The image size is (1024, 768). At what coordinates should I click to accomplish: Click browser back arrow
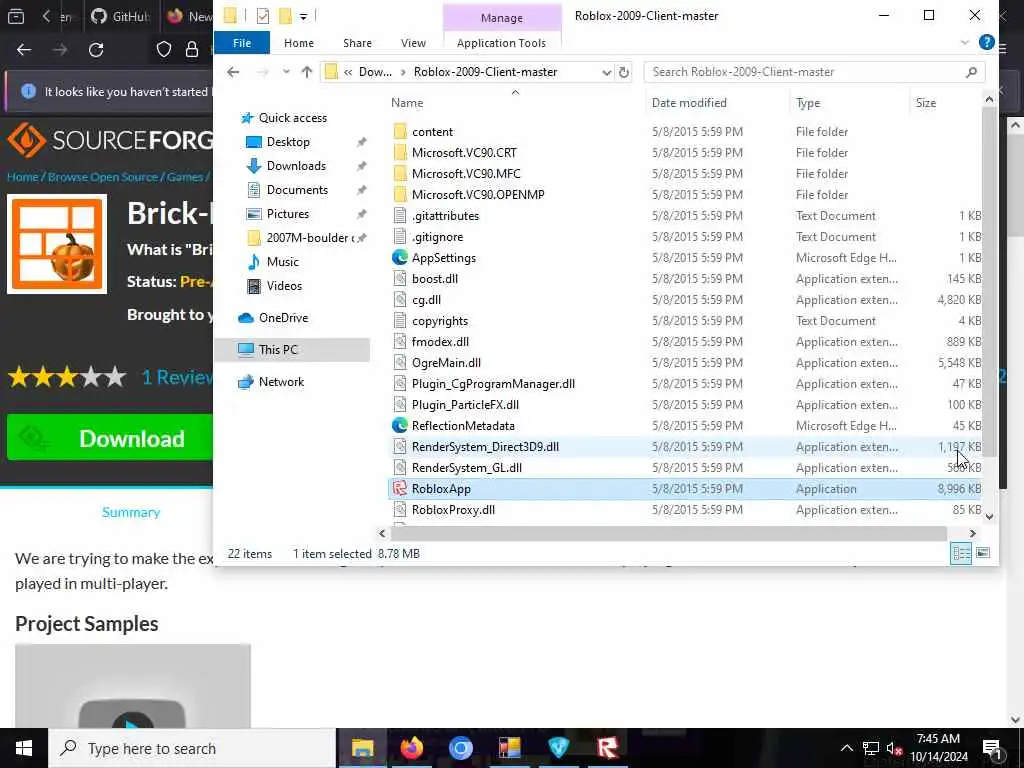[24, 50]
